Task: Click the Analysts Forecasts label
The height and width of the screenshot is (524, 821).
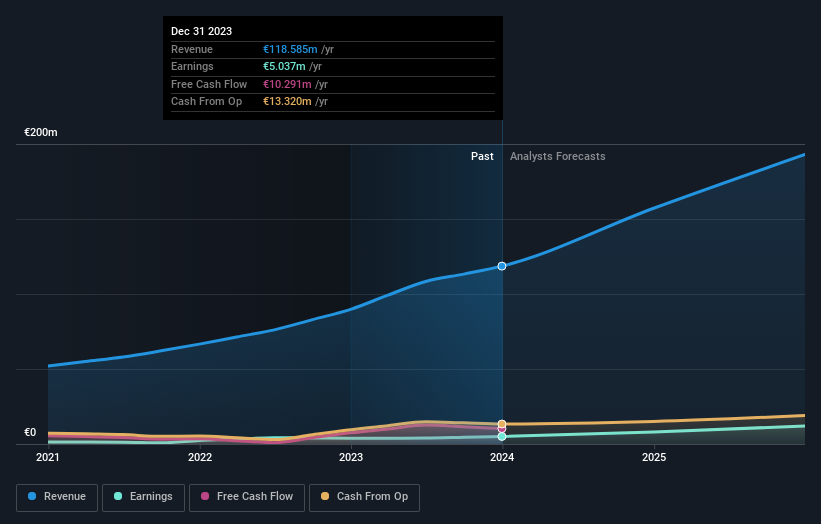Action: [558, 156]
